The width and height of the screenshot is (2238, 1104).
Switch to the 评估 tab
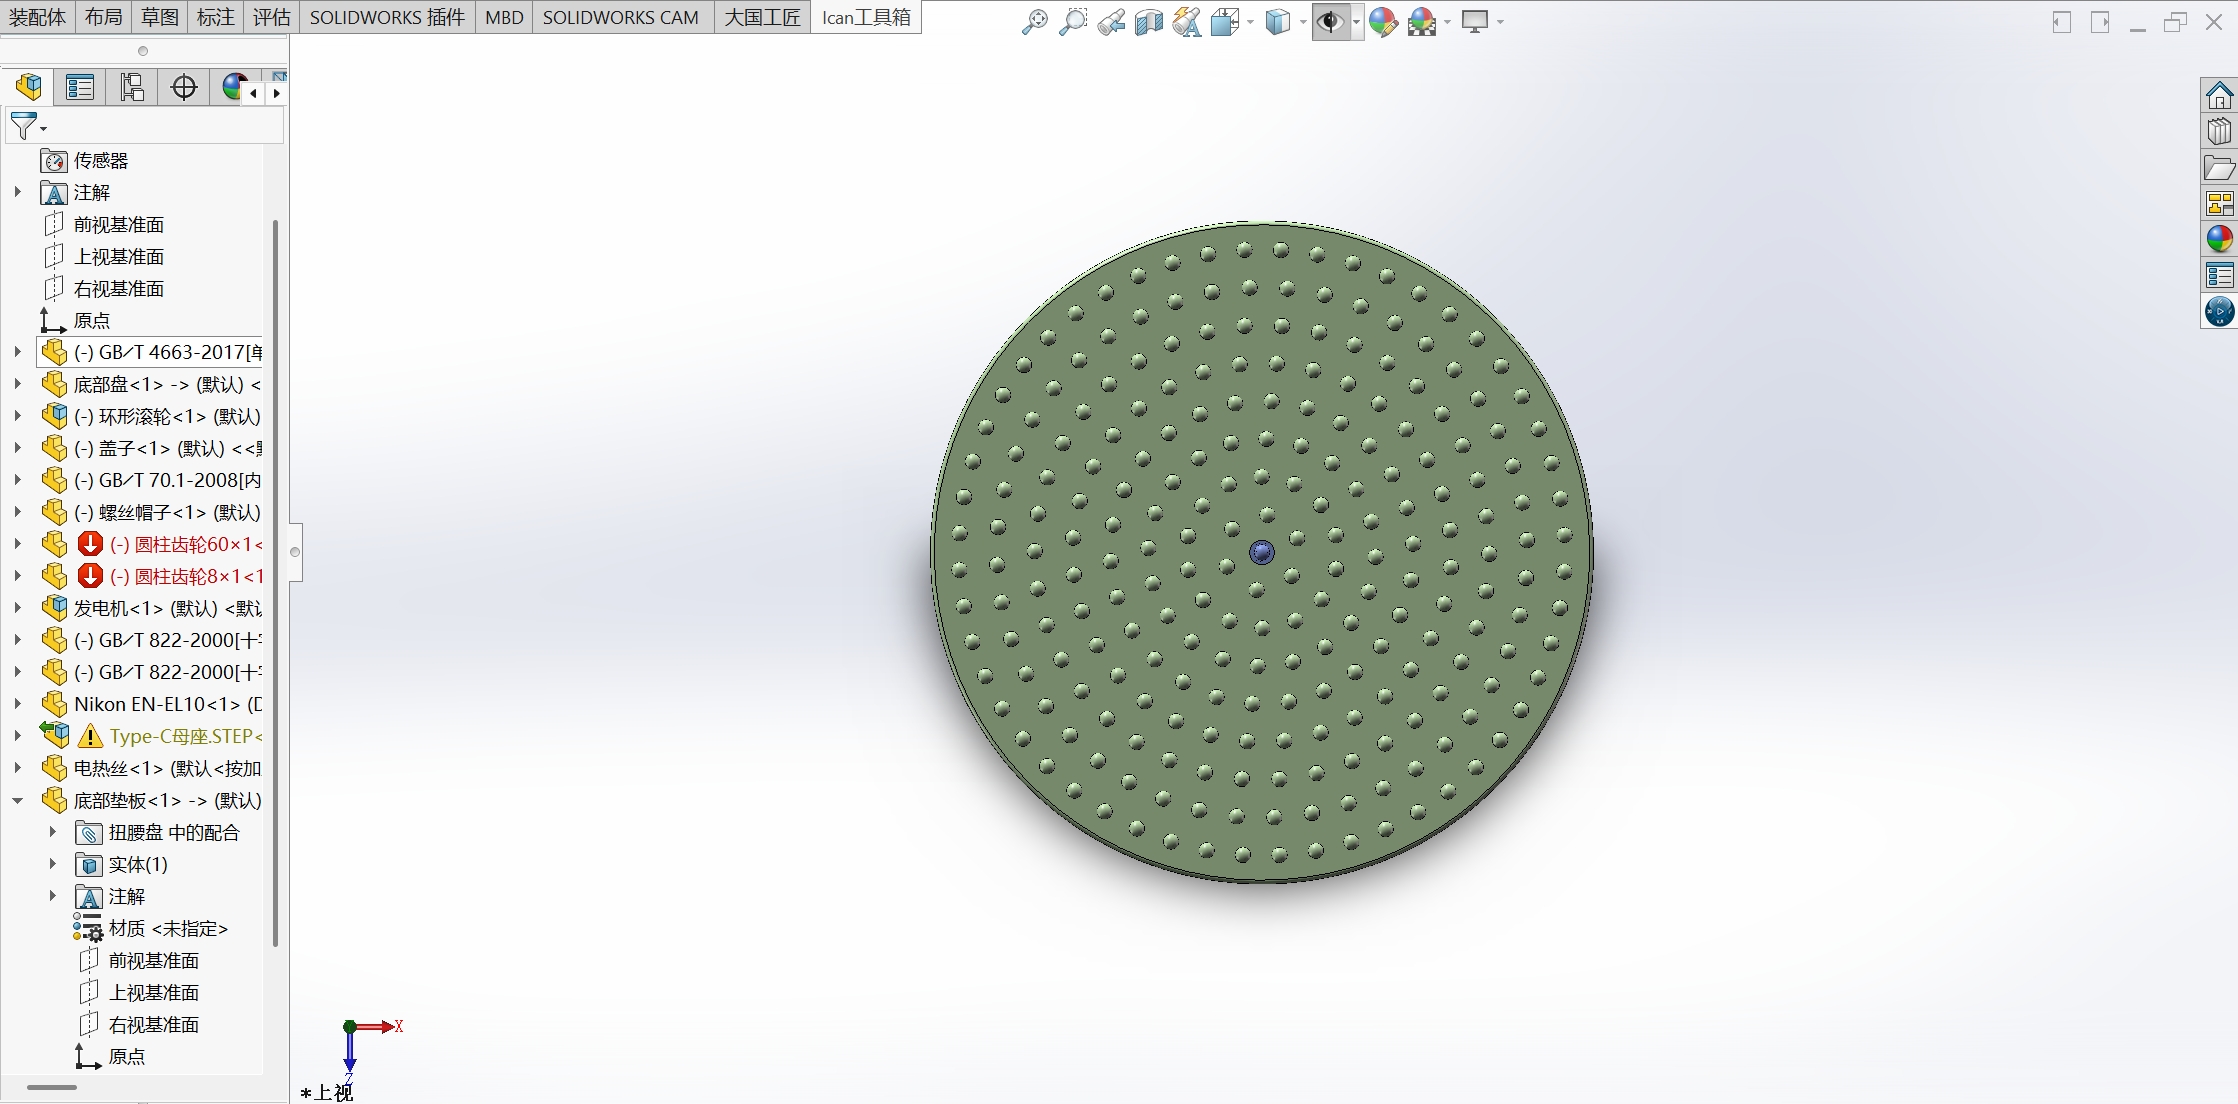(x=271, y=17)
